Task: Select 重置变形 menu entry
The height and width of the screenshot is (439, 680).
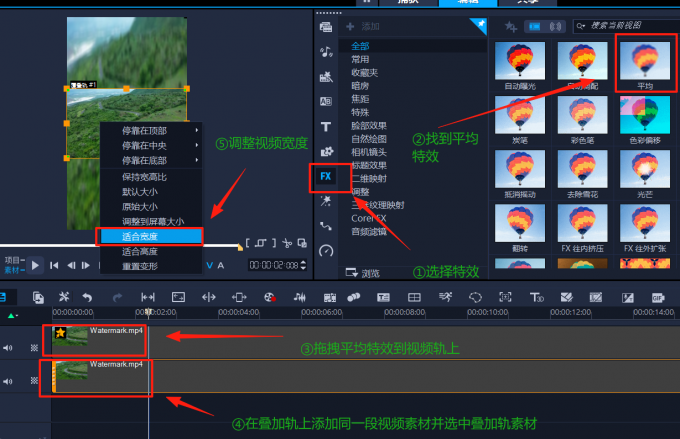Action: point(151,266)
